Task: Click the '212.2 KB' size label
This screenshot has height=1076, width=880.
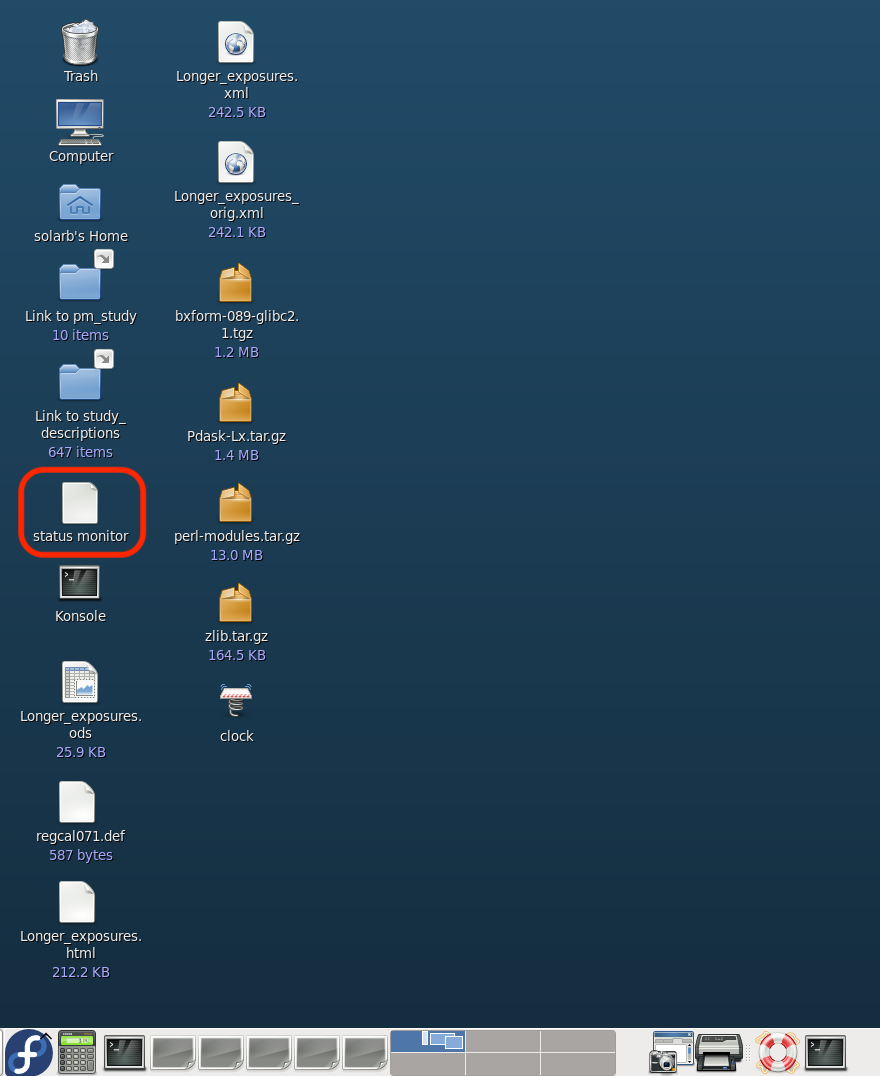Action: (81, 972)
